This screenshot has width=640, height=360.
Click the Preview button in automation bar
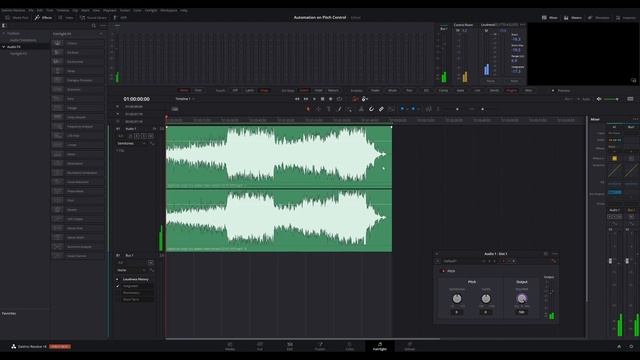(562, 90)
